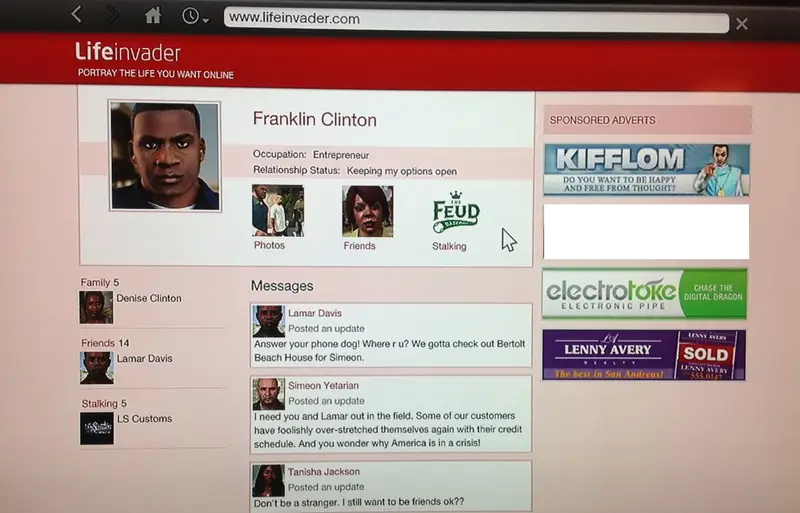
Task: Open The Feud Stalking logo
Action: [x=456, y=212]
